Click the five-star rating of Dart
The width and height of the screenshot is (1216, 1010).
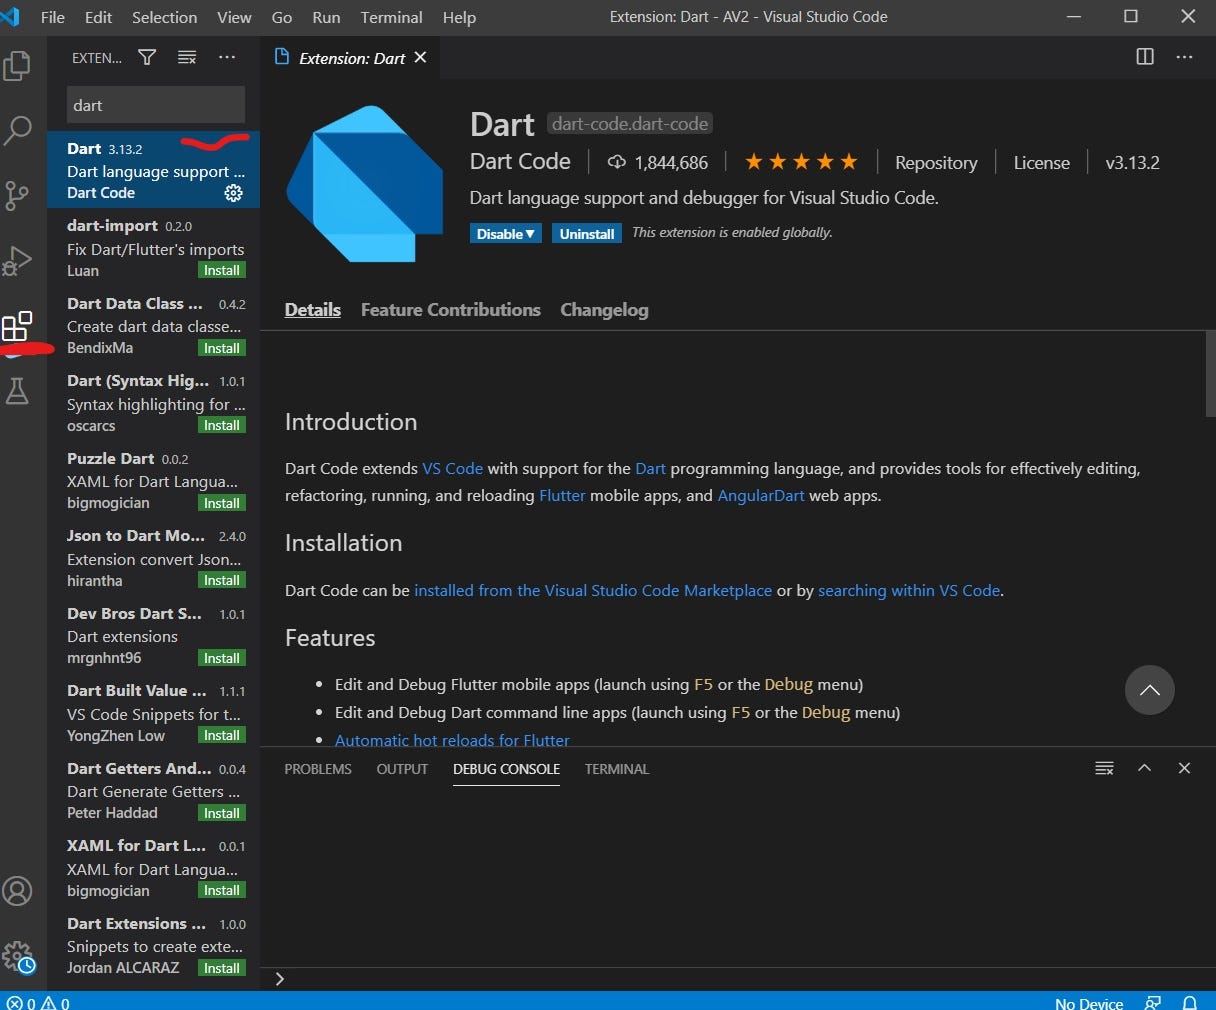801,161
